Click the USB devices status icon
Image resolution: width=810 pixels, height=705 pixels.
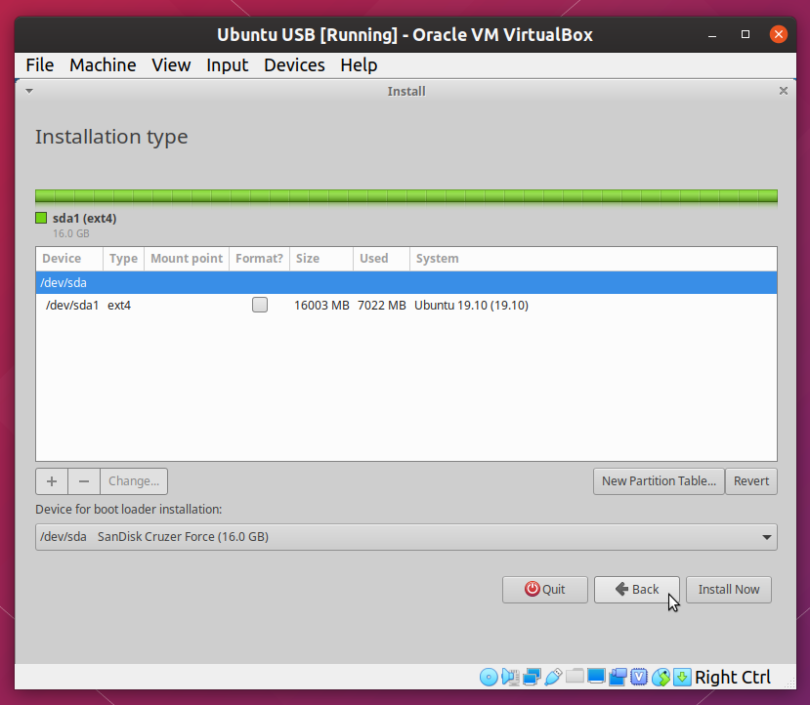(553, 677)
